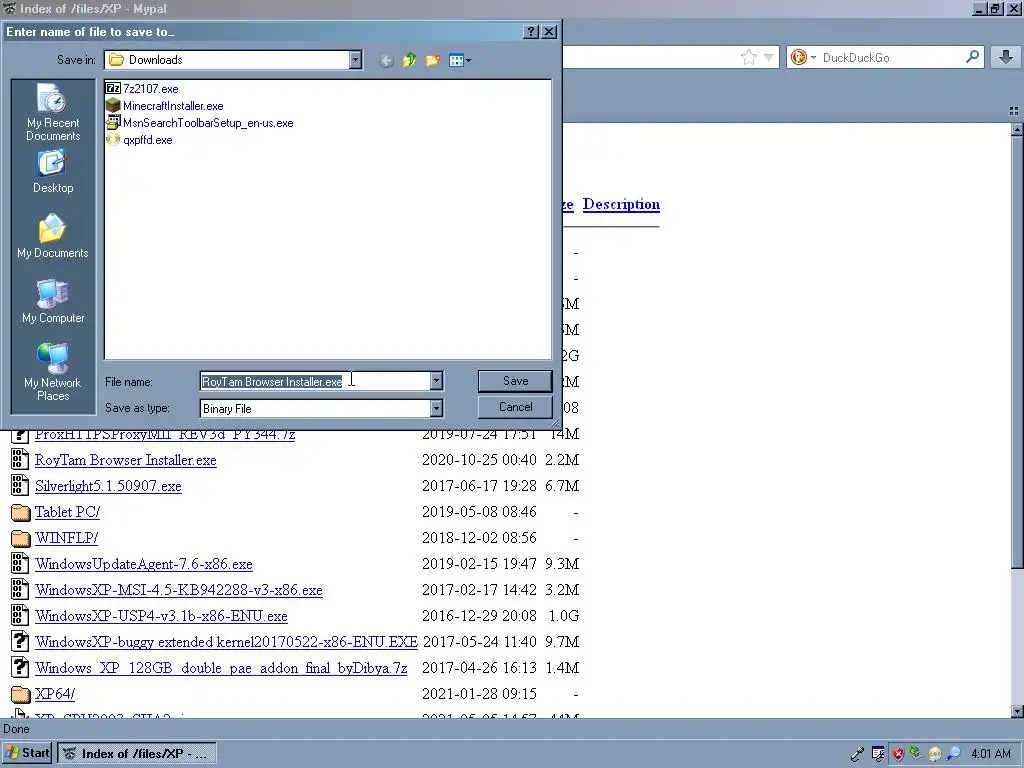Click the unknown file icon beside Windows_XP_128GB addon
The image size is (1024, 768).
[x=20, y=667]
